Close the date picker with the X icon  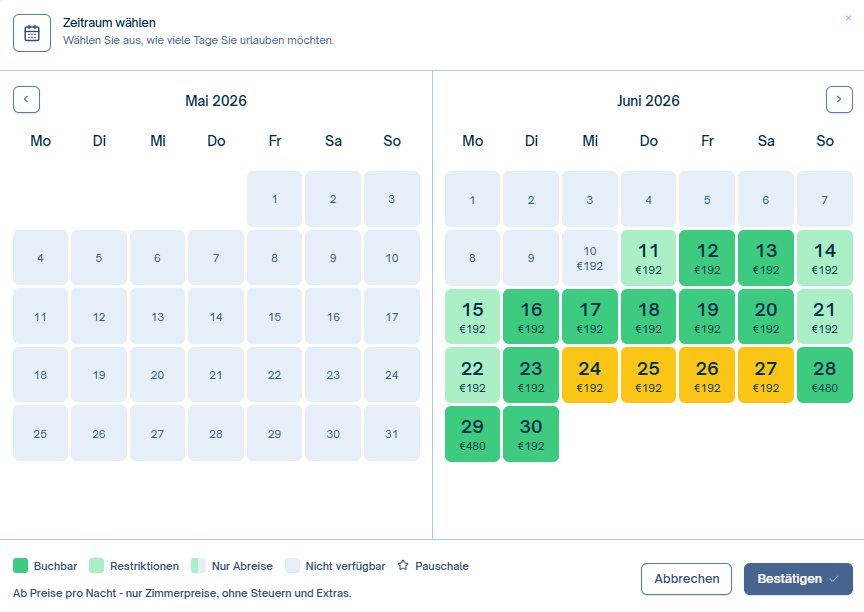tap(849, 18)
